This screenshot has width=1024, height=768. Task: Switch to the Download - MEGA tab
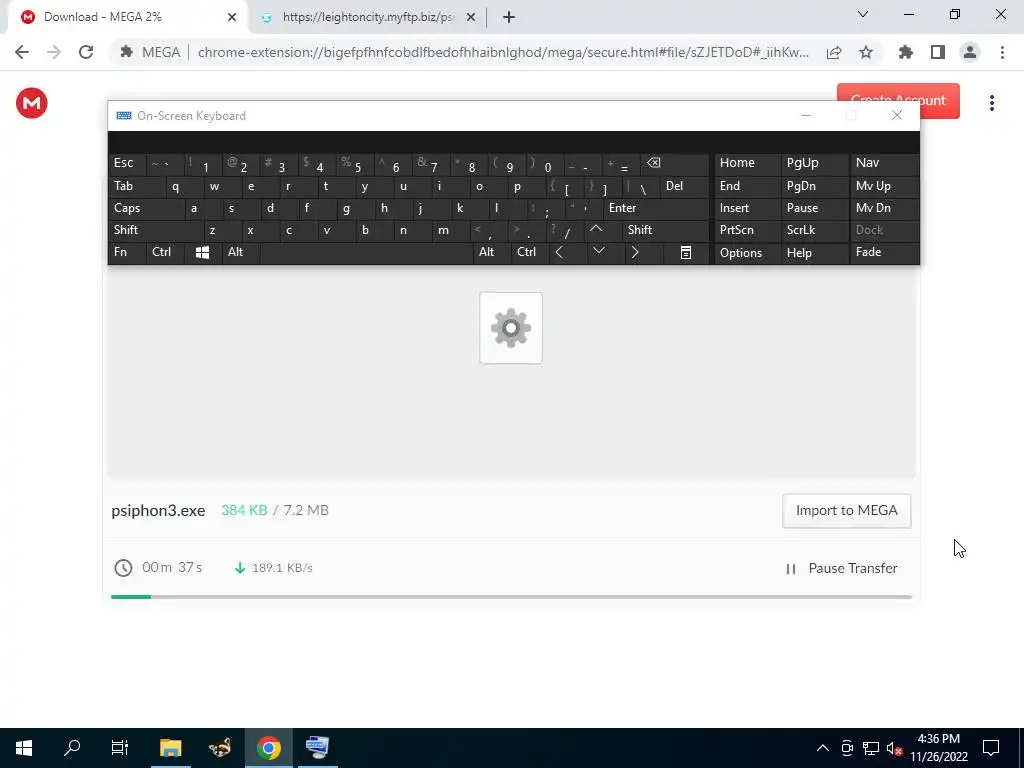[127, 18]
